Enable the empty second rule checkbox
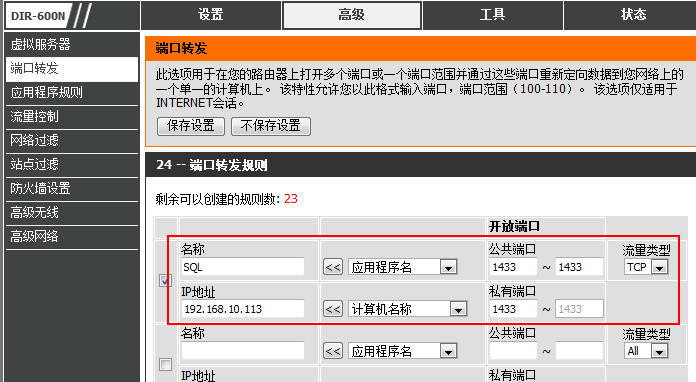696x382 pixels. point(165,365)
